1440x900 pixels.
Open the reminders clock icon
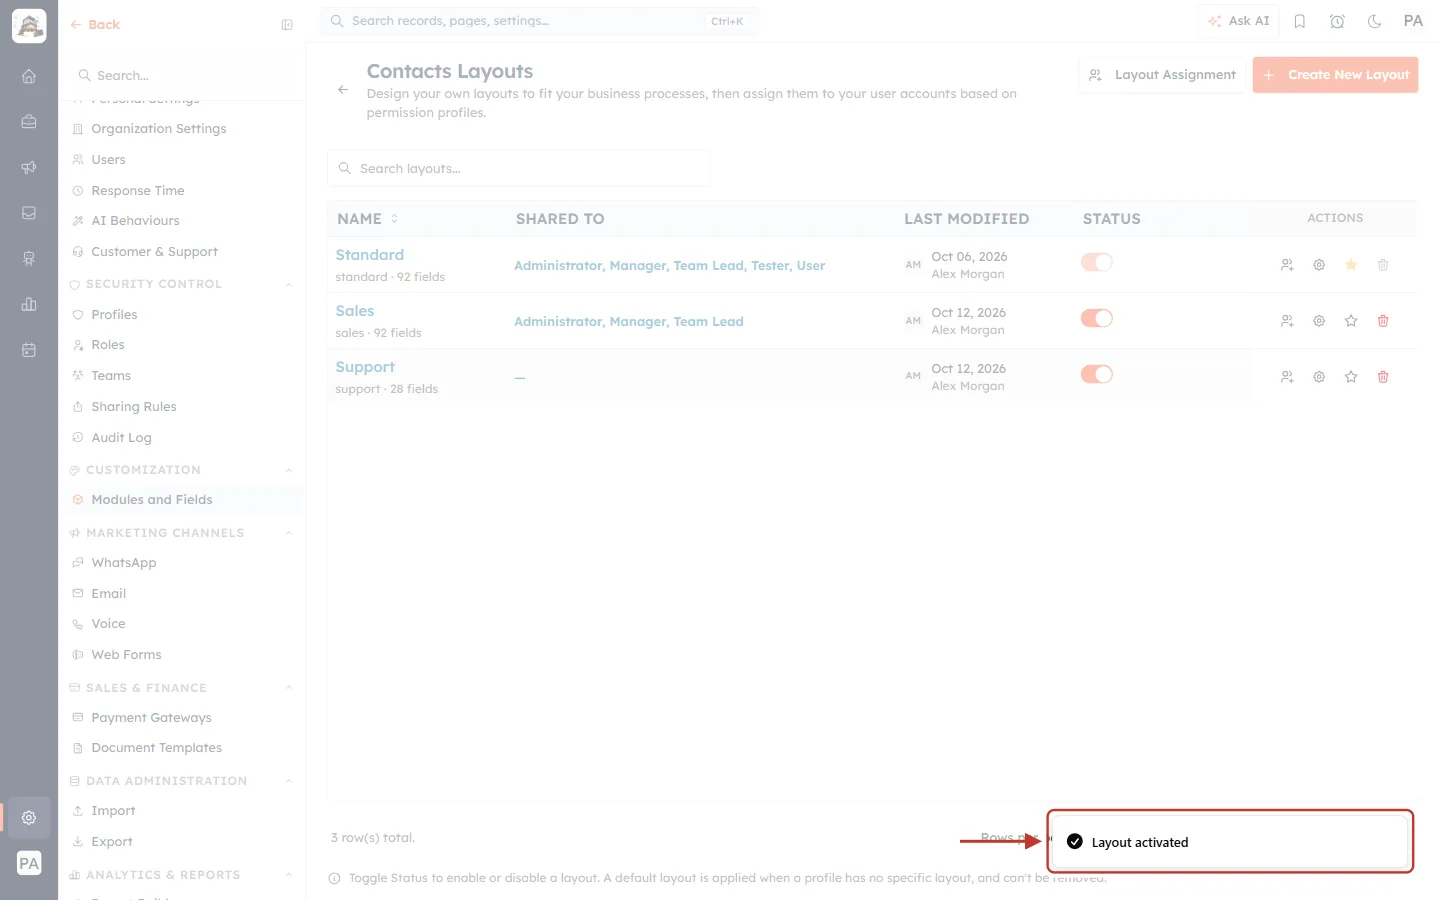tap(1337, 21)
